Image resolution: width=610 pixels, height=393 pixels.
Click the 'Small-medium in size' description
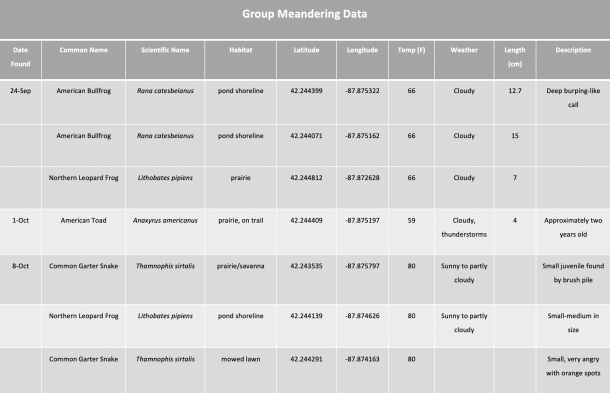pyautogui.click(x=573, y=323)
